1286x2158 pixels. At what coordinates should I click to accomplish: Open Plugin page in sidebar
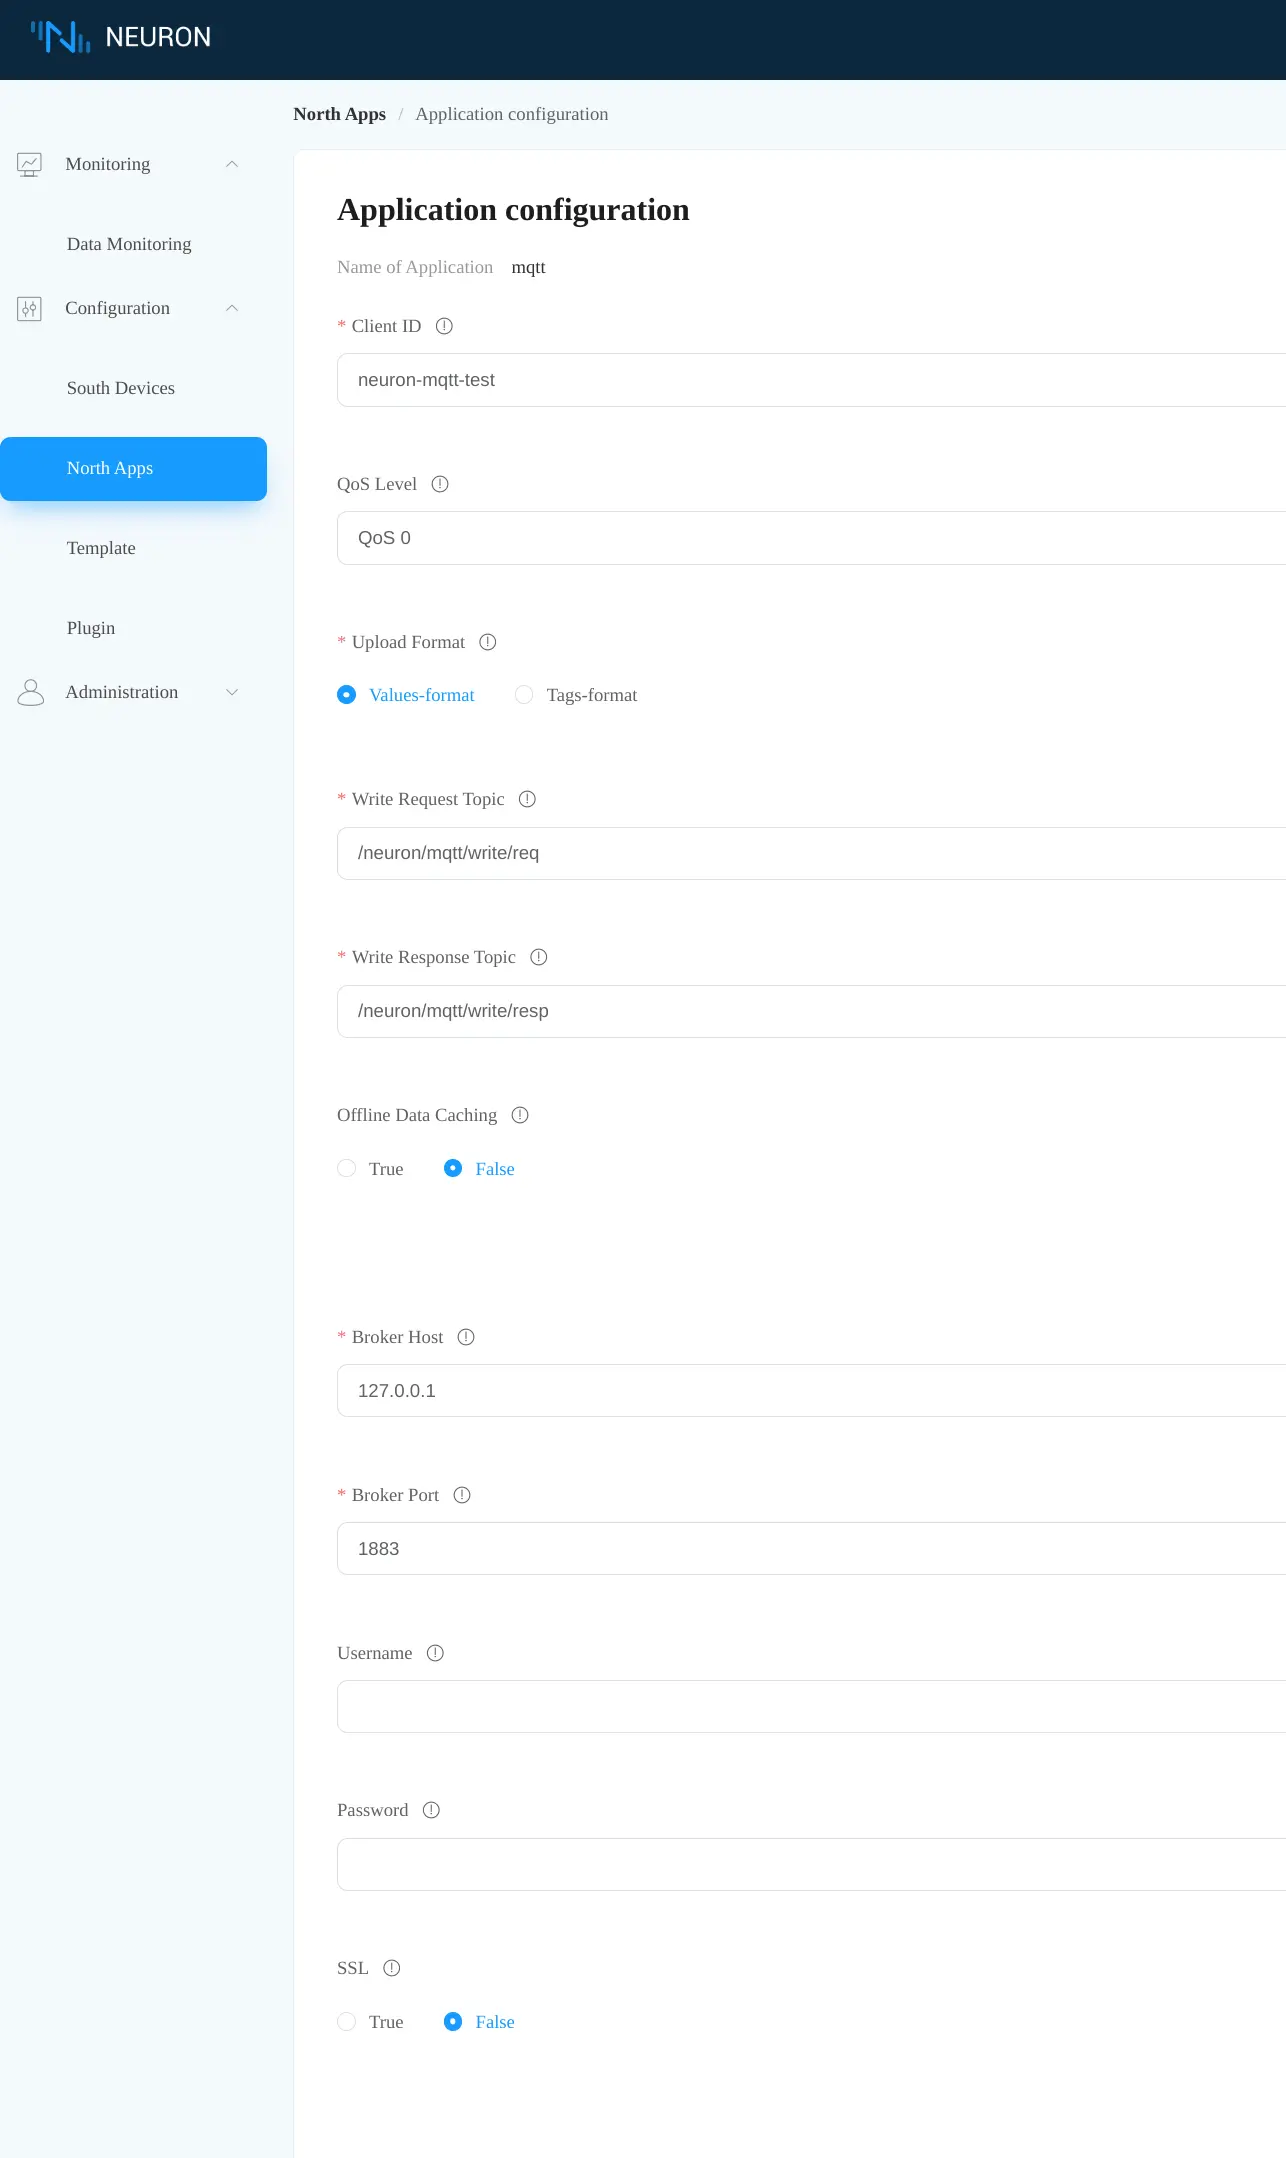tap(91, 628)
